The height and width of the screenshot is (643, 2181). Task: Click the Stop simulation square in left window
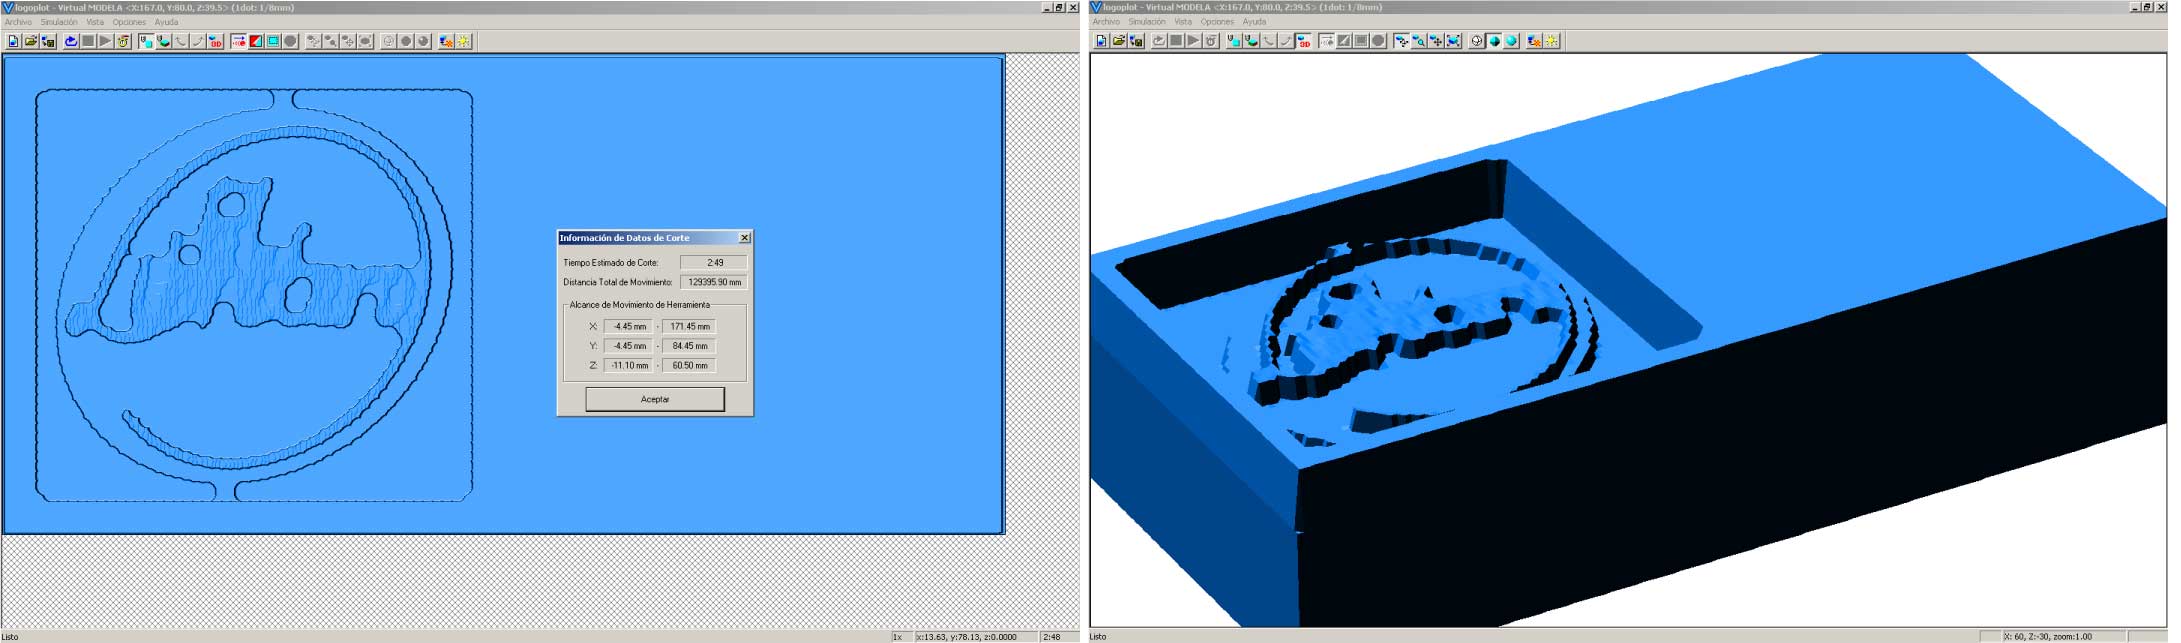88,41
